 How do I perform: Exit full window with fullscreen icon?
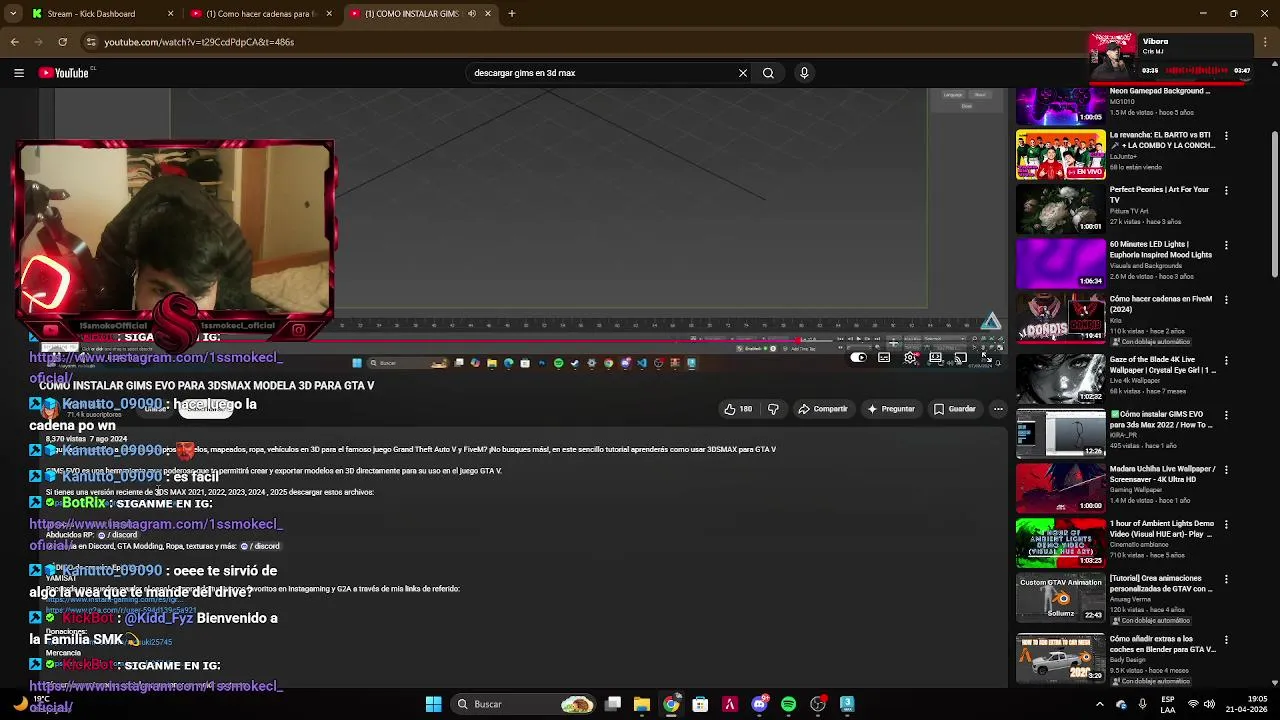click(986, 358)
